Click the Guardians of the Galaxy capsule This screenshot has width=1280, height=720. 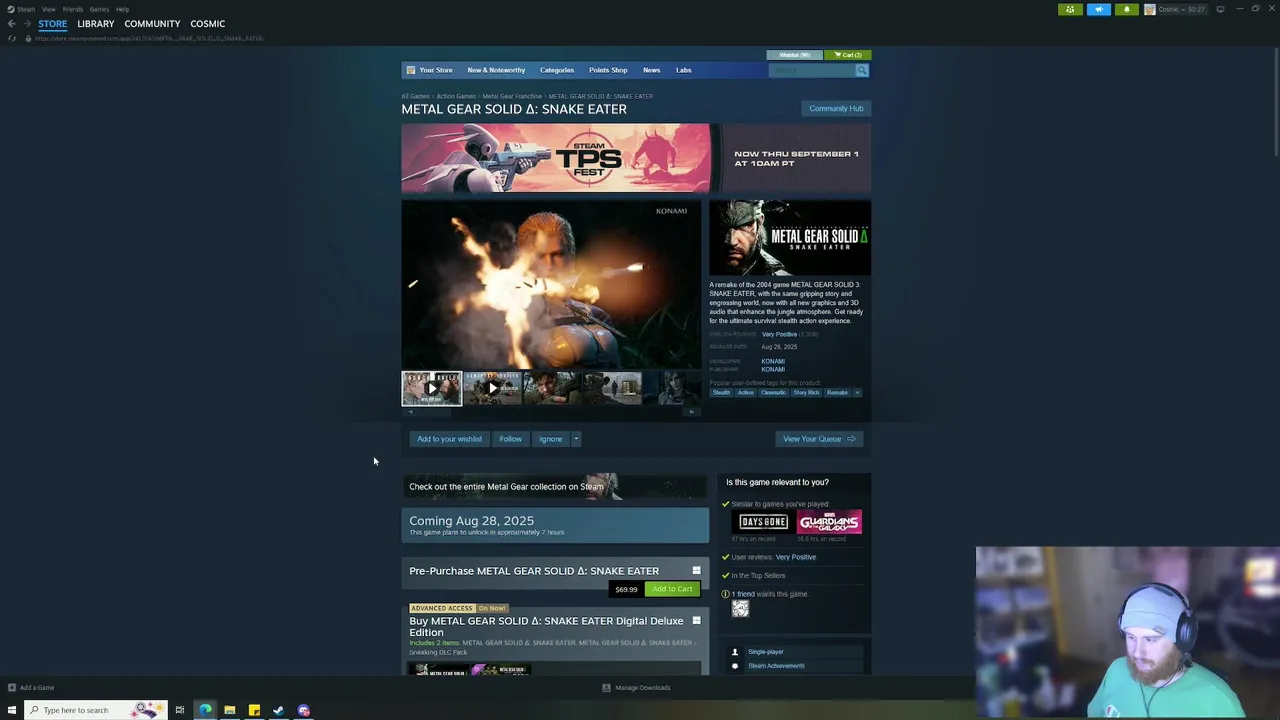829,522
